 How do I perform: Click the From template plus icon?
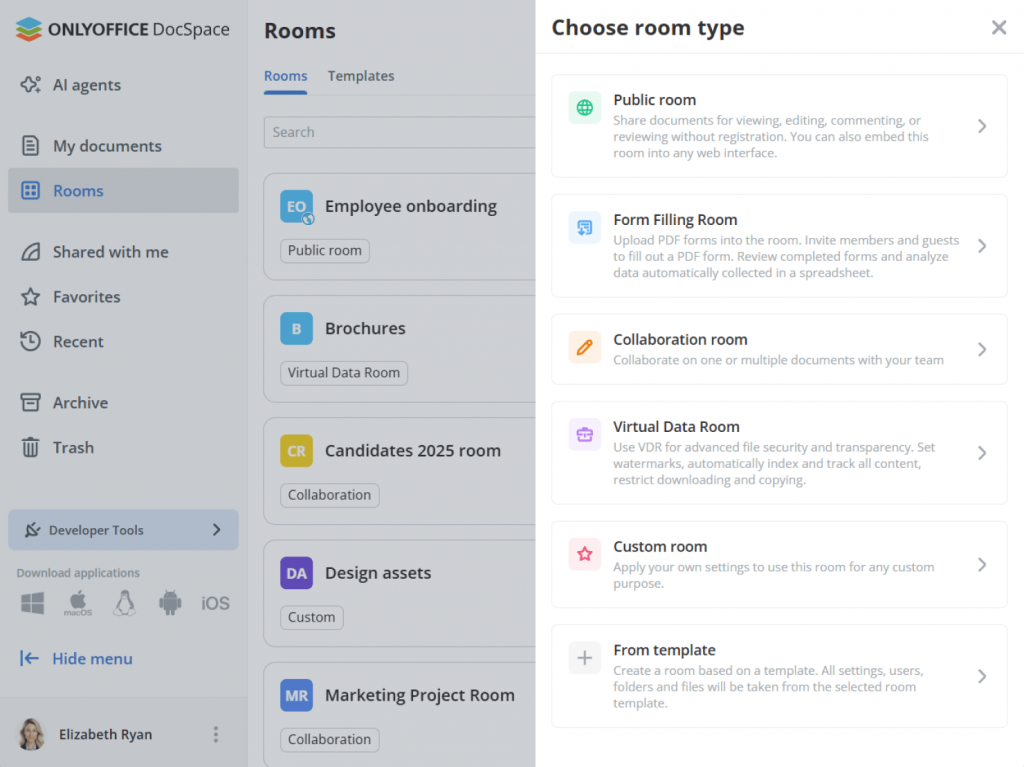coord(585,658)
